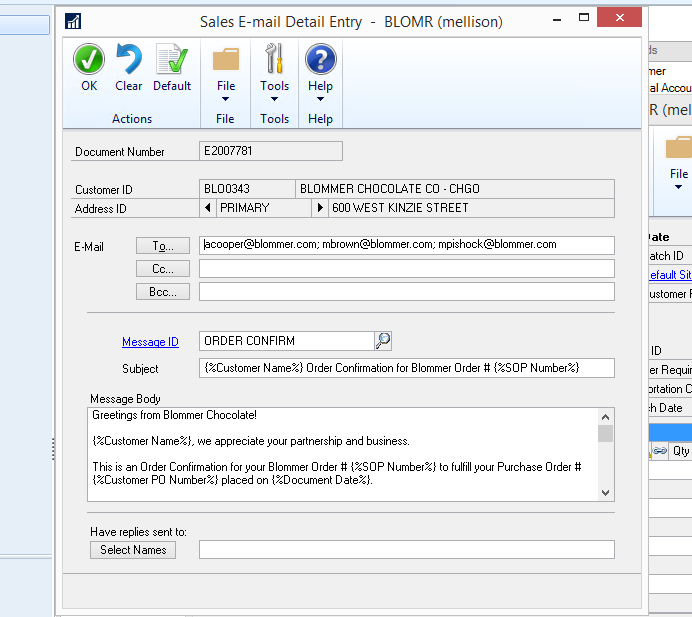The width and height of the screenshot is (692, 617).
Task: Click the message body scrollbar thumb
Action: [x=606, y=433]
